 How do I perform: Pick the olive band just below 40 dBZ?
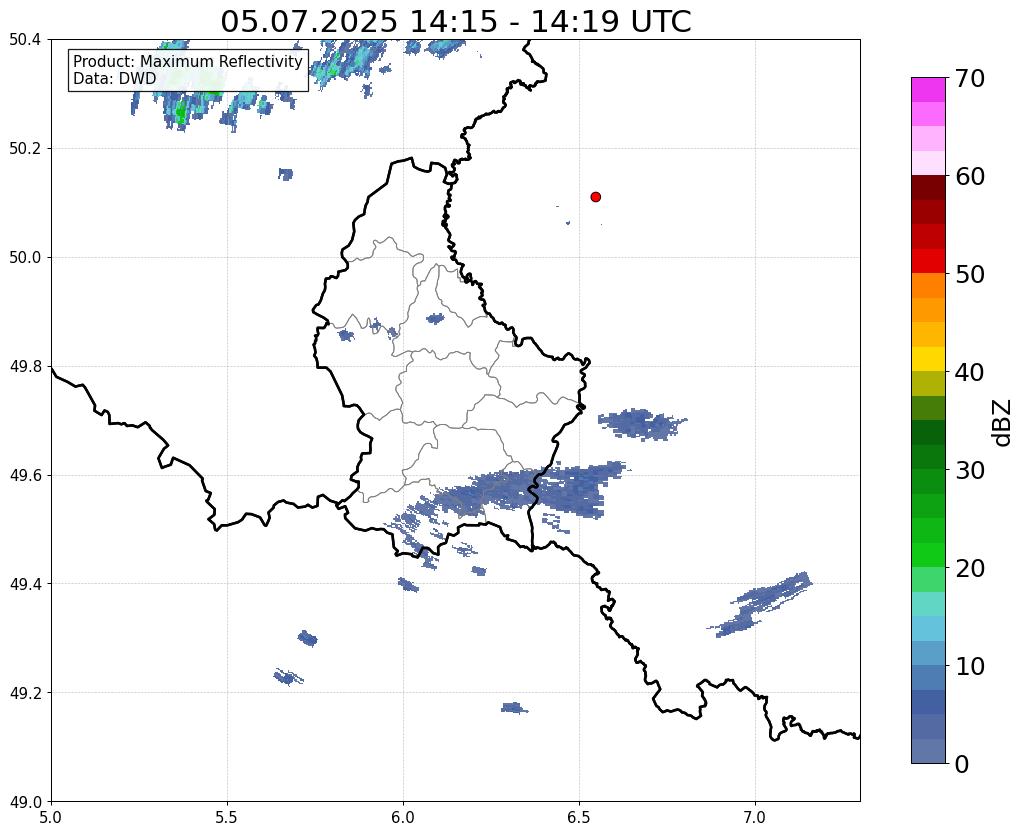928,384
